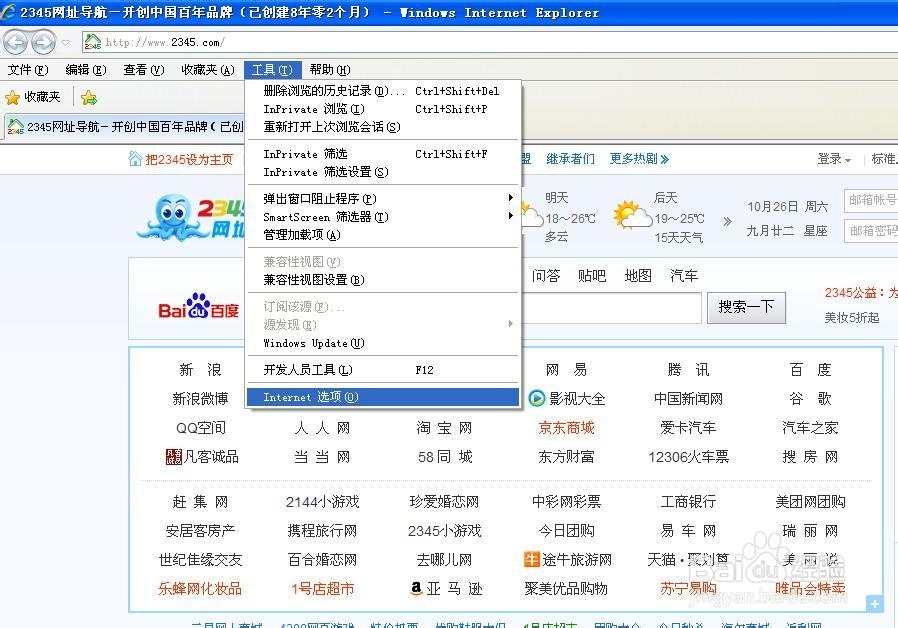Open 新浪微博 link
898x628 pixels.
pos(200,398)
